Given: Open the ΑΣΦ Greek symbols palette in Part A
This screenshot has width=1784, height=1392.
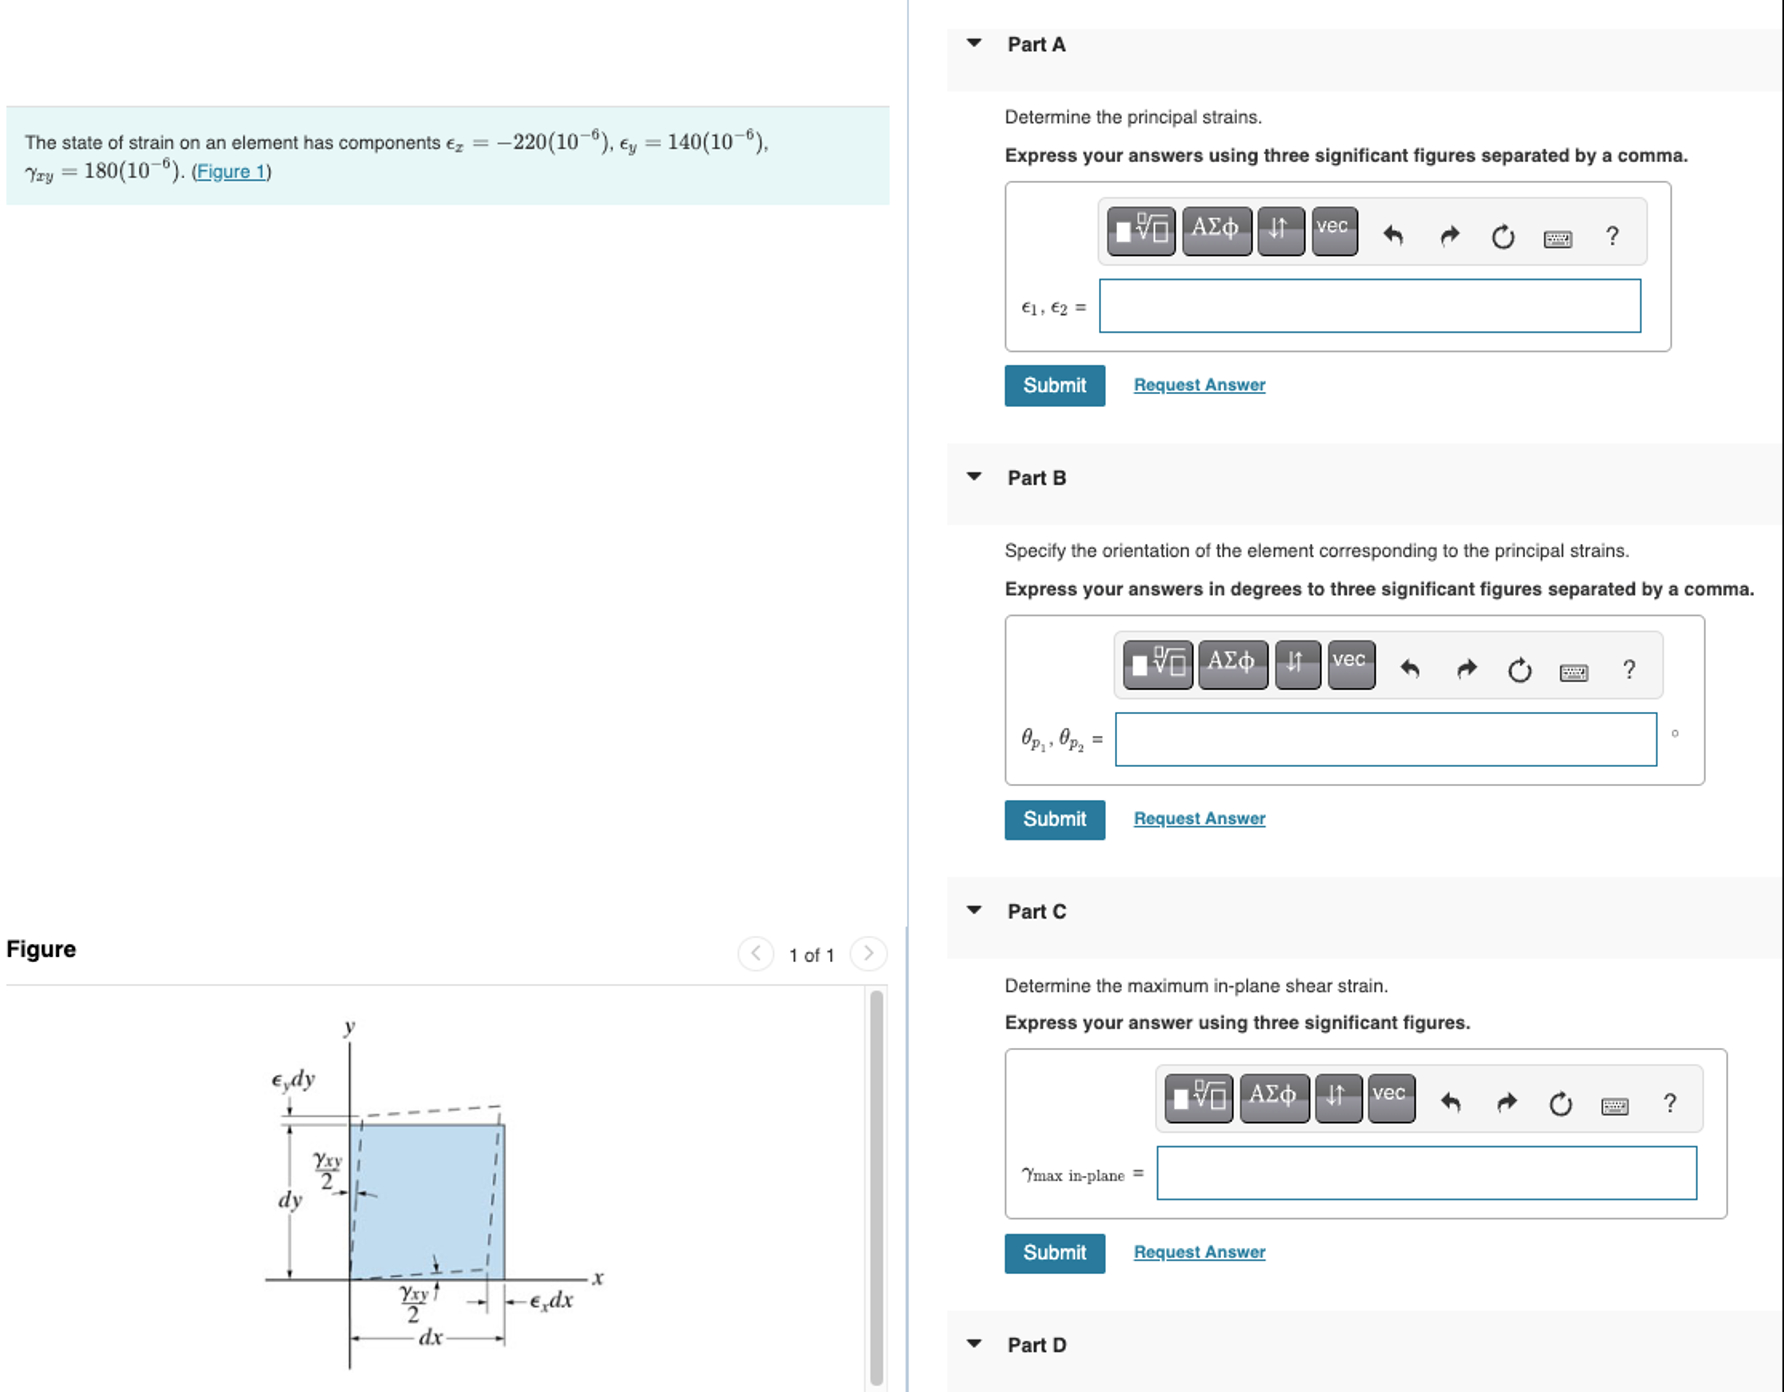Looking at the screenshot, I should coord(1215,230).
